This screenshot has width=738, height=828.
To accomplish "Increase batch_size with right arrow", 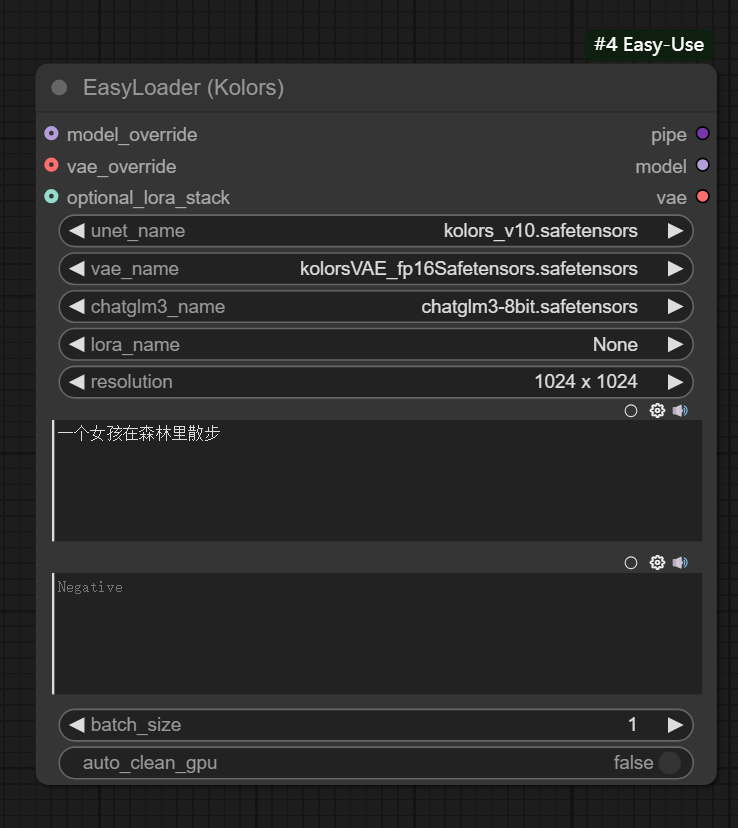I will pos(675,725).
